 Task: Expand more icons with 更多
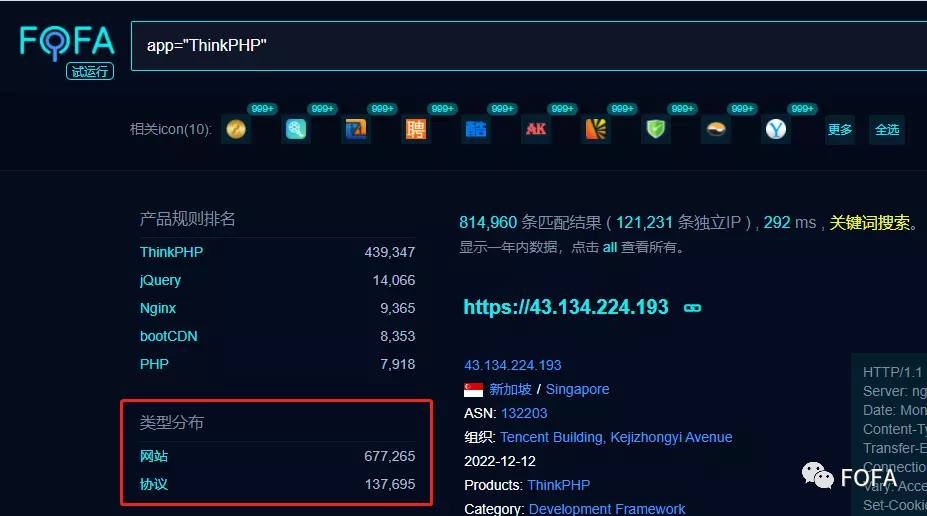click(x=840, y=130)
